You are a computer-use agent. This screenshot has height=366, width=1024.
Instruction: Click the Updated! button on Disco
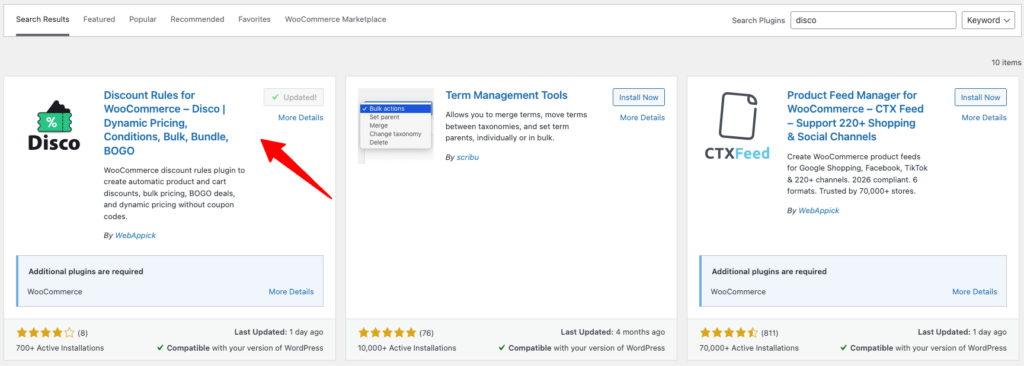(294, 97)
